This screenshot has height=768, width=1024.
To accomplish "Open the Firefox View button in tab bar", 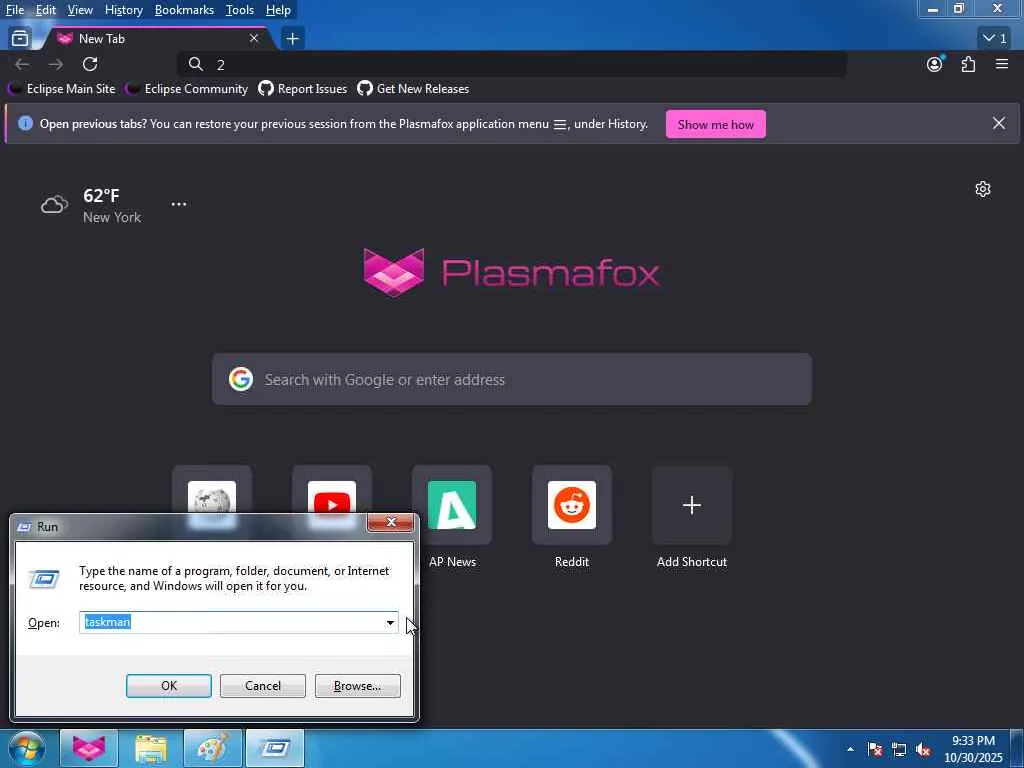I will pyautogui.click(x=20, y=39).
